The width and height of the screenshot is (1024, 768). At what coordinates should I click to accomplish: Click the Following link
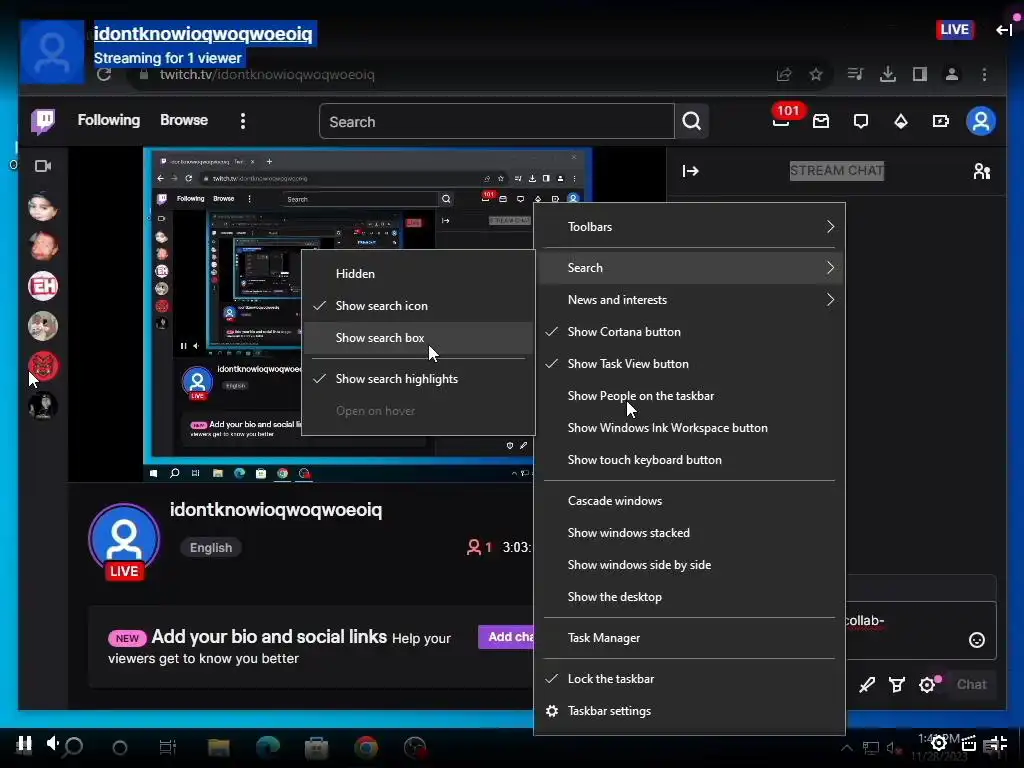pos(108,120)
